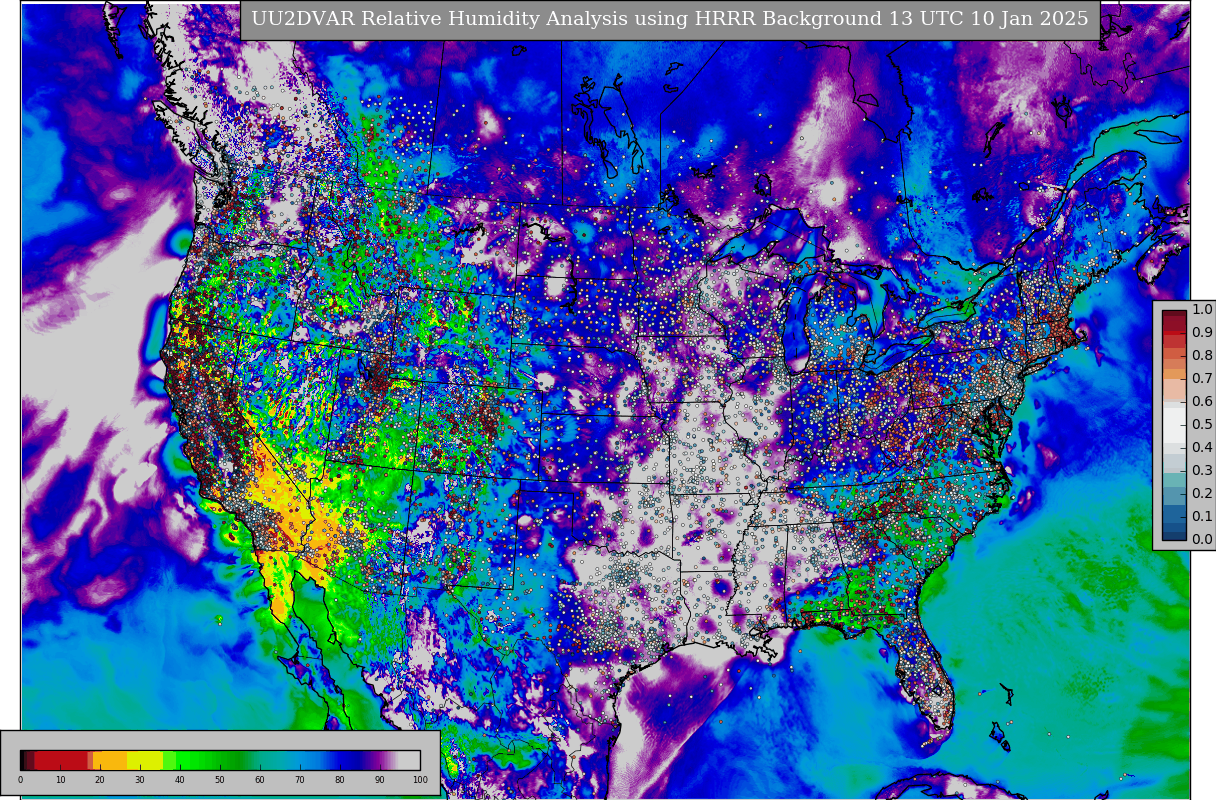
Task: Click the '0.5' label on right colorbar
Action: pos(1202,425)
